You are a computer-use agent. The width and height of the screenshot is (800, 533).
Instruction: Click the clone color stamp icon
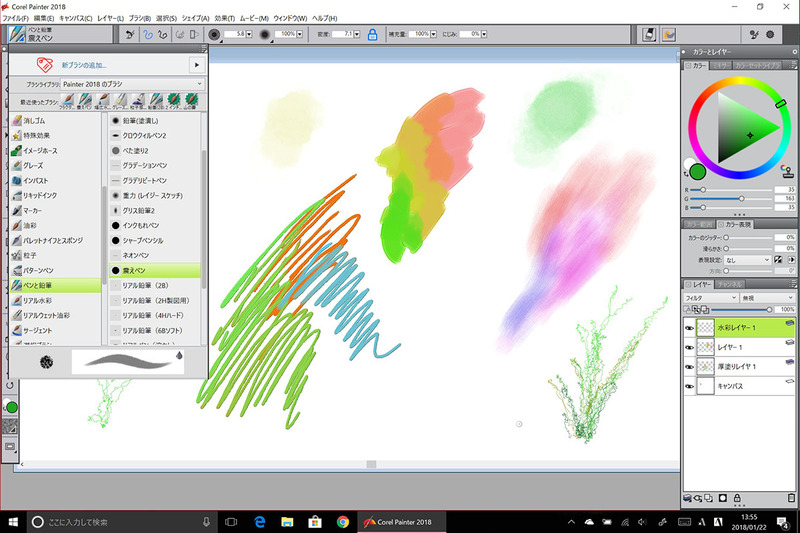(x=786, y=171)
